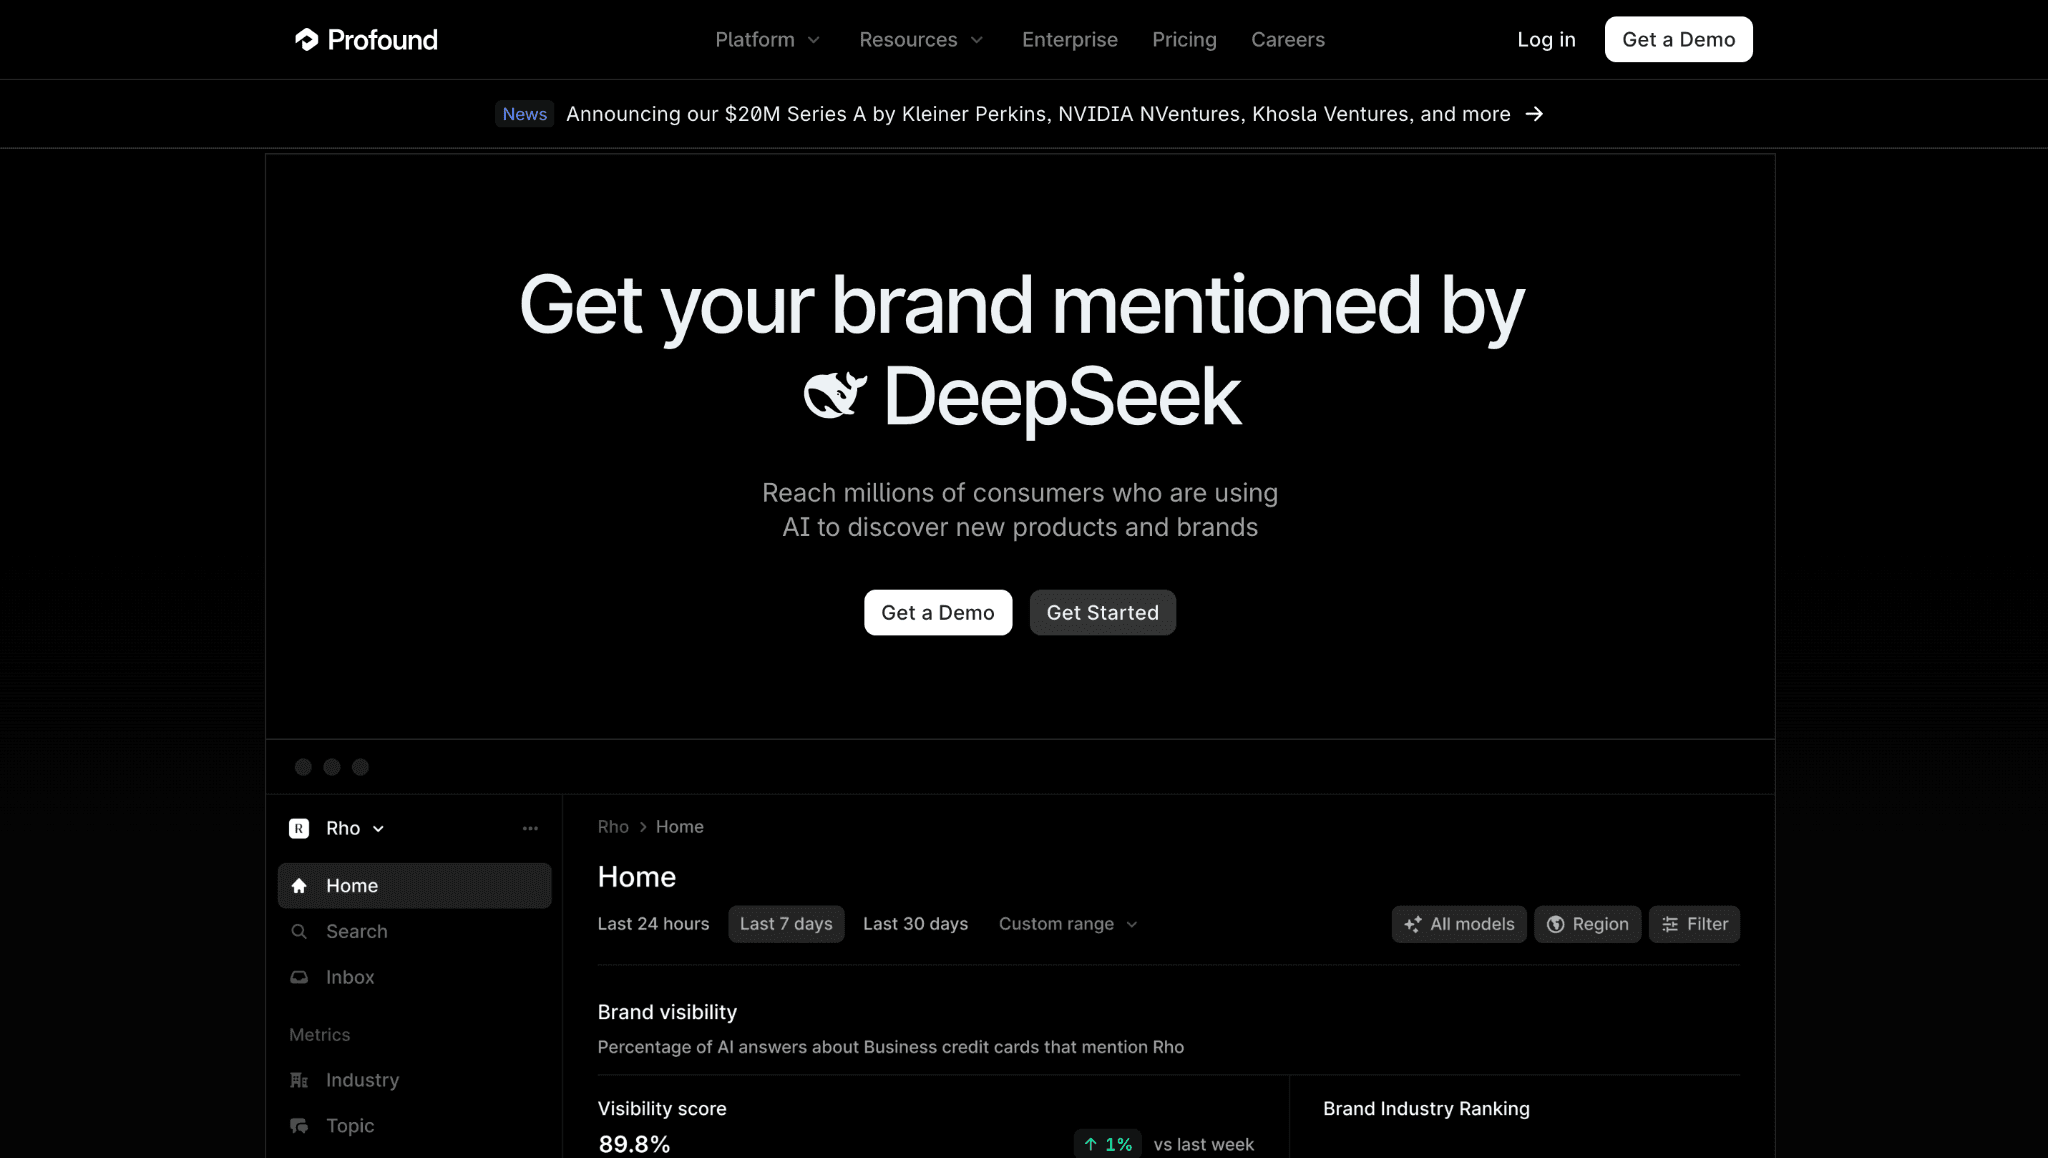Viewport: 2048px width, 1158px height.
Task: Expand the Resources navigation dropdown
Action: click(921, 40)
